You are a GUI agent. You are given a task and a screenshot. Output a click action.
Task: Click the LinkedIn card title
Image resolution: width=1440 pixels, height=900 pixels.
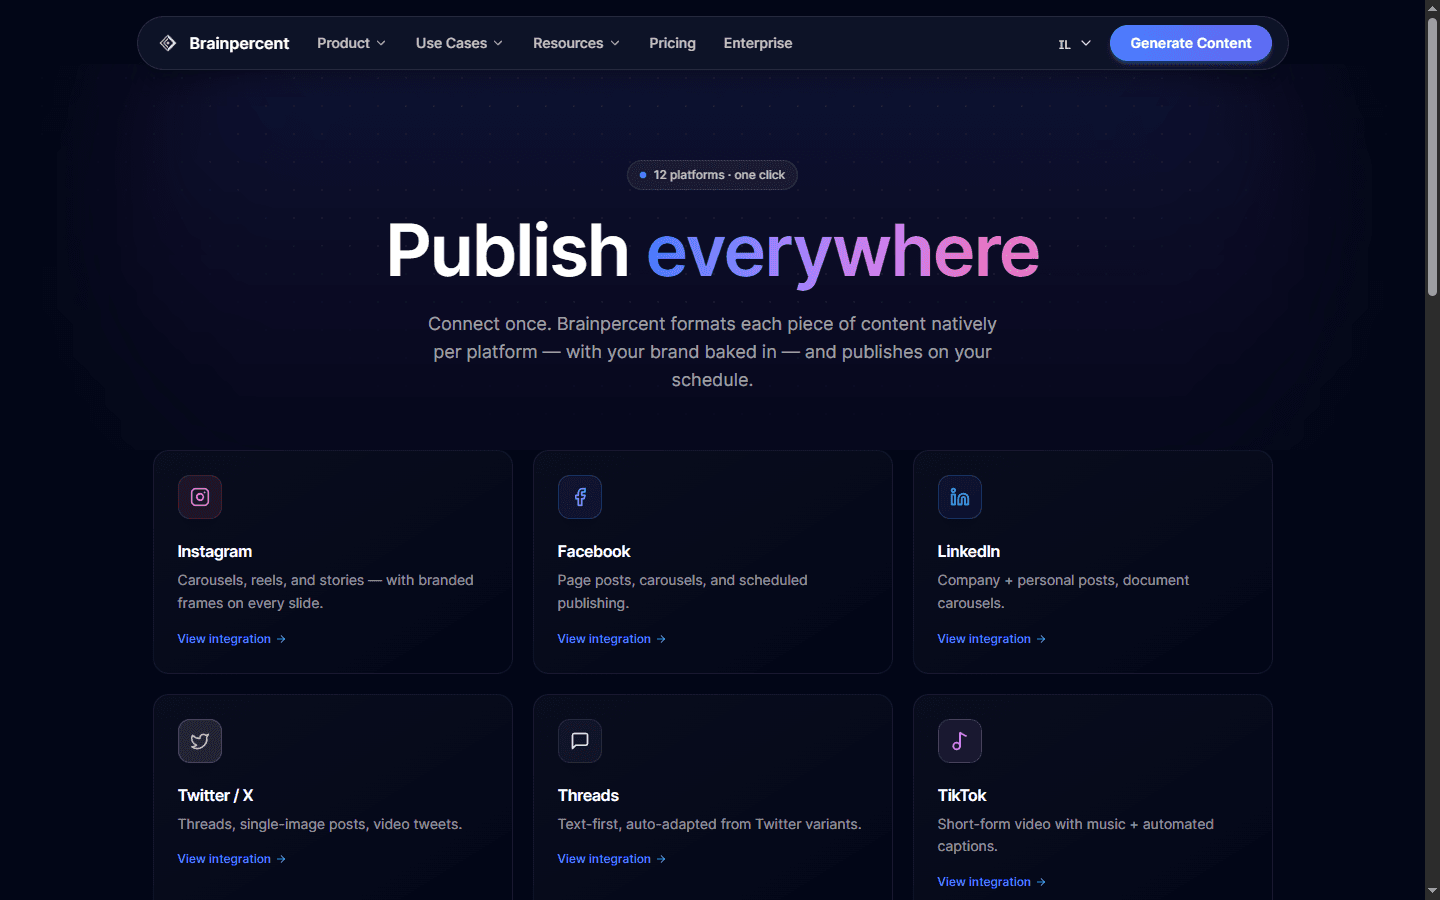coord(969,551)
